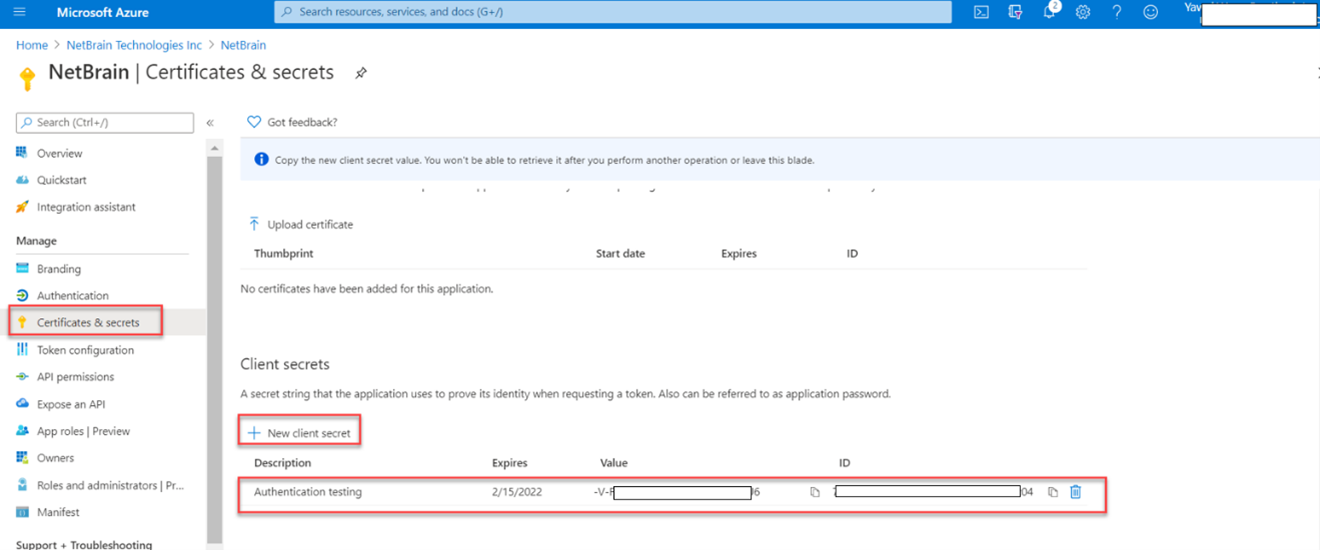Open the Azure portal hamburger menu
1320x550 pixels.
tap(19, 12)
